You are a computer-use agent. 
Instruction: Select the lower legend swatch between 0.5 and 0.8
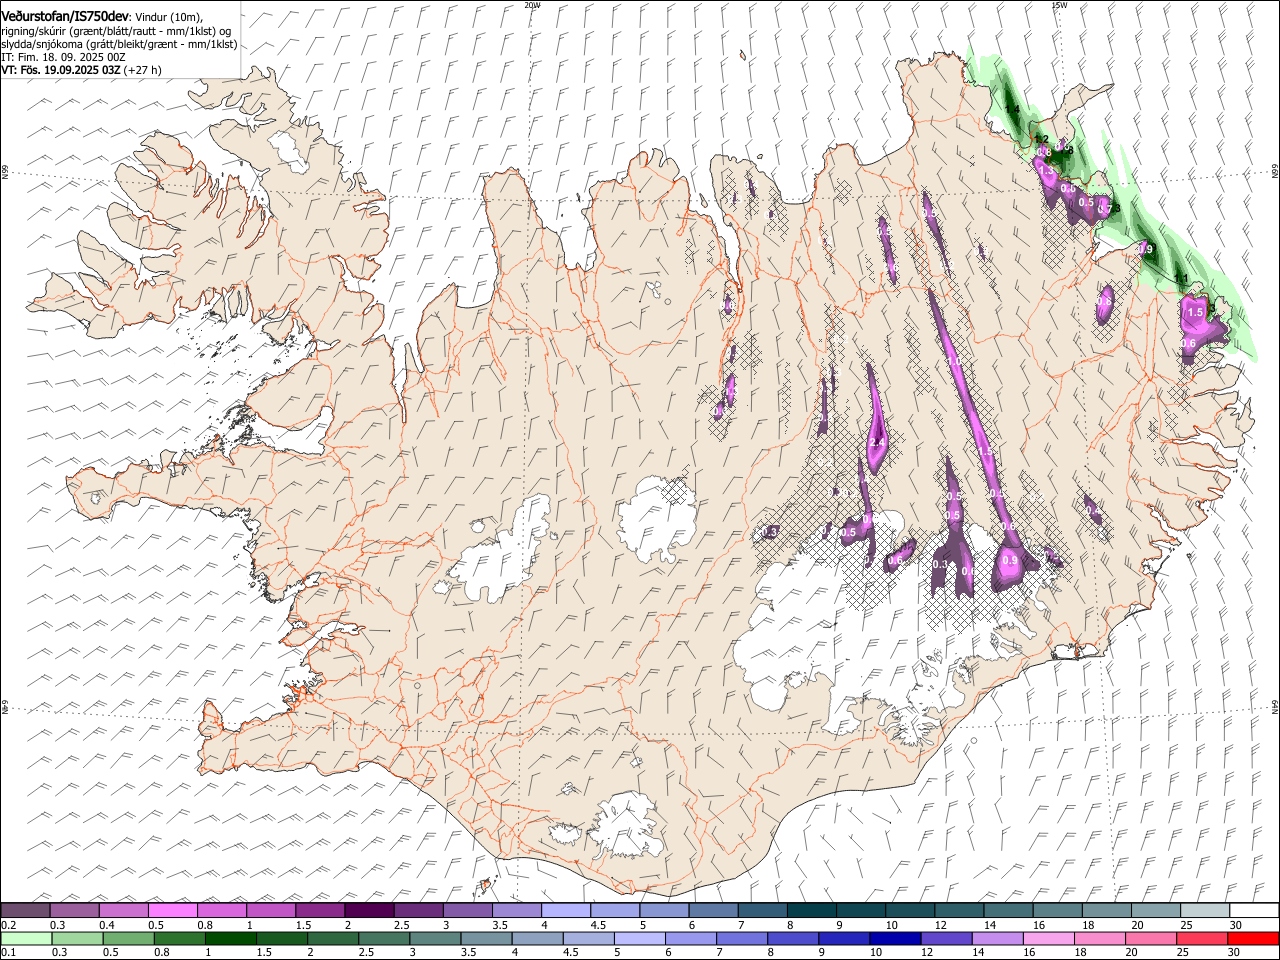[x=128, y=938]
